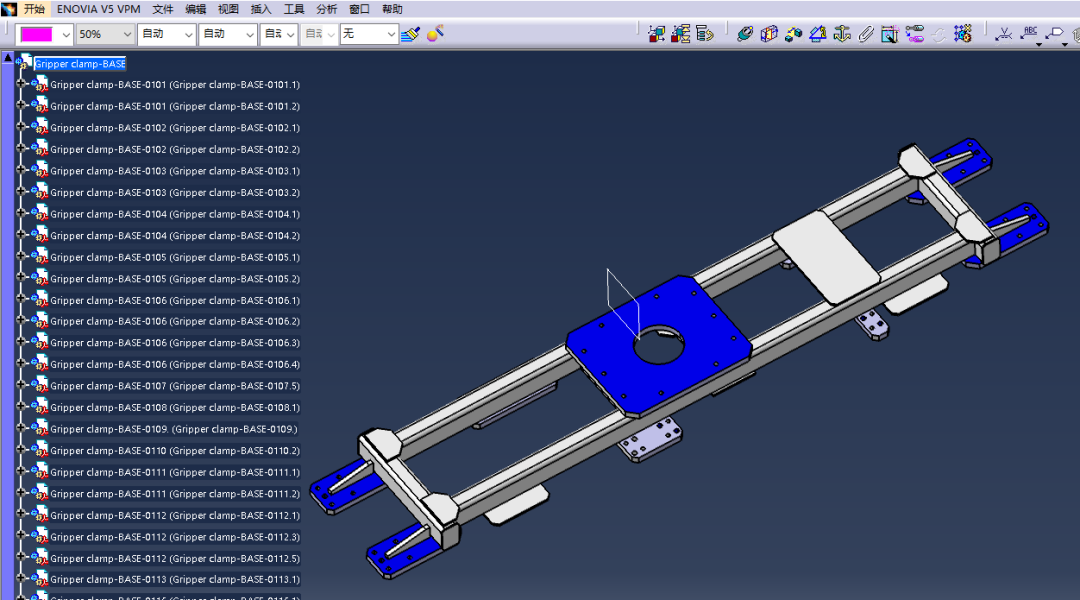
Task: Open the ENOVIA V5 VPM menu
Action: pyautogui.click(x=98, y=9)
